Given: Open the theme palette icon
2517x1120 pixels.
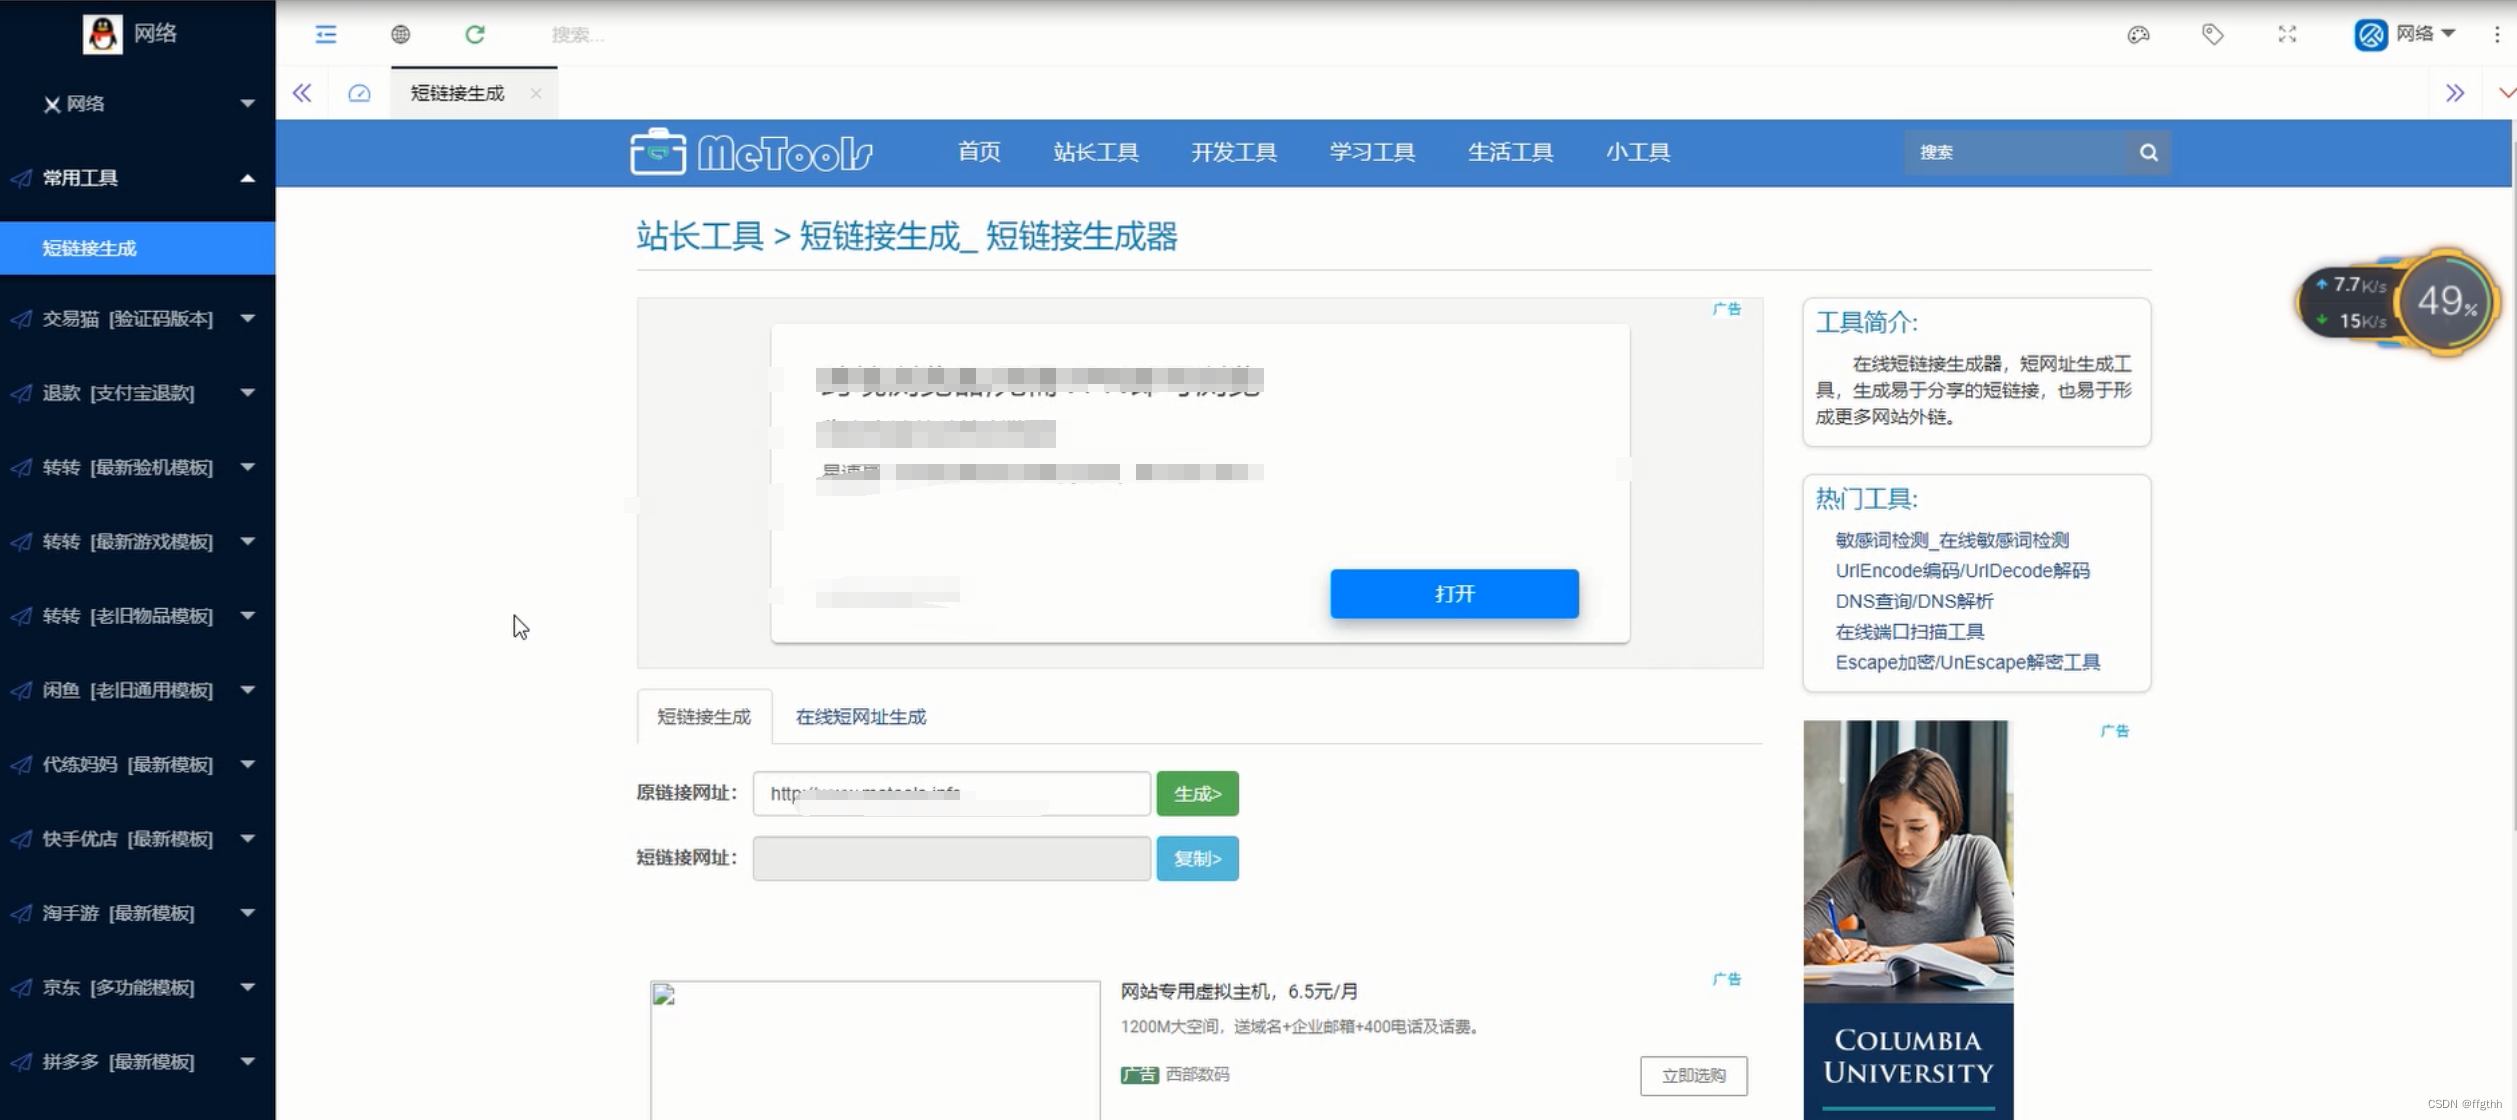Looking at the screenshot, I should (x=2138, y=34).
